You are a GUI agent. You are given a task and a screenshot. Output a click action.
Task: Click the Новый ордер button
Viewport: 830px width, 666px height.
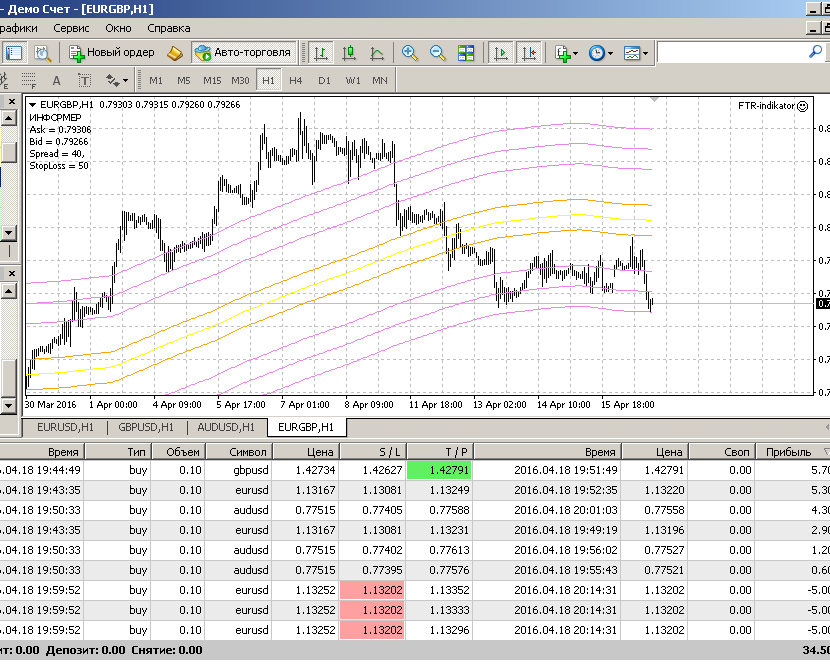[x=112, y=53]
